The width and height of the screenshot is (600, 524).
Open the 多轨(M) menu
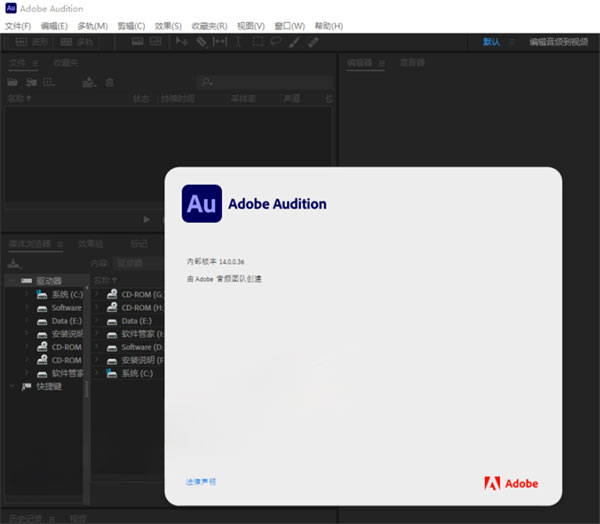coord(93,26)
